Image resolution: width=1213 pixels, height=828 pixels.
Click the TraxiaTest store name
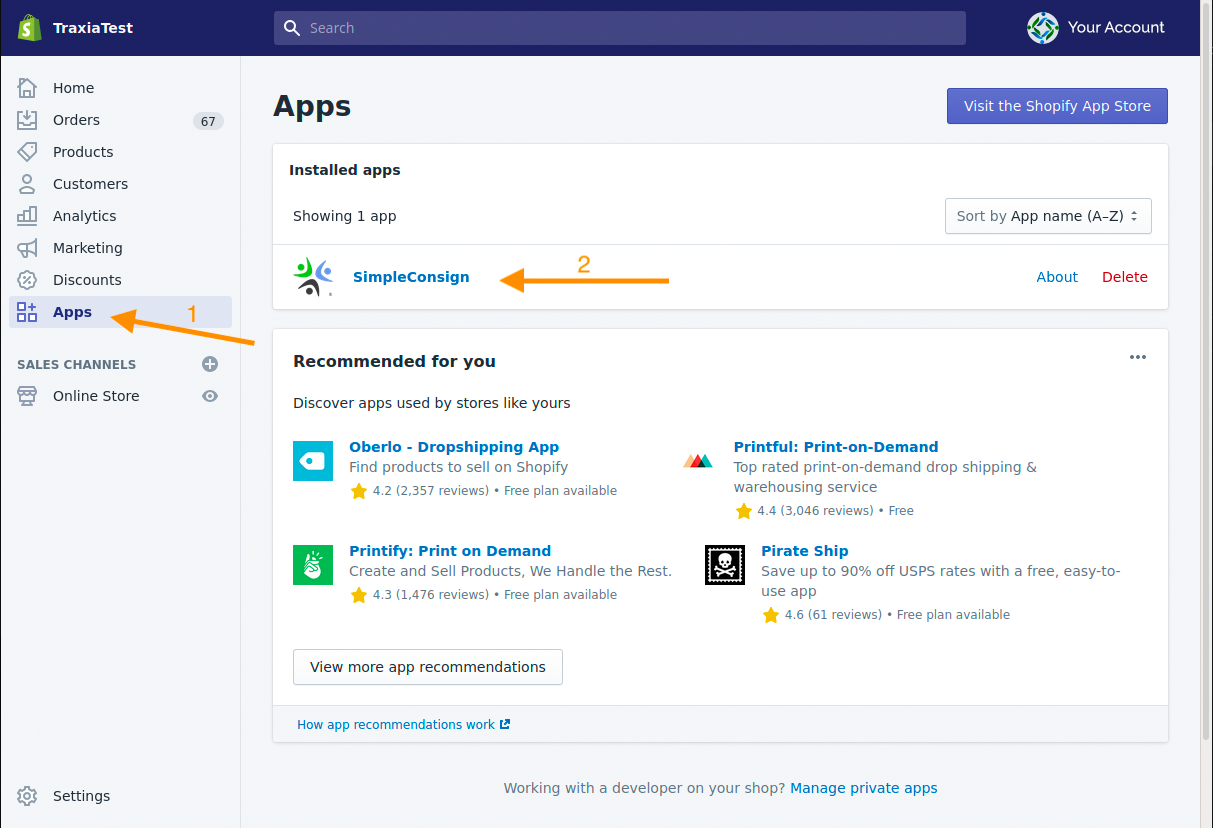point(93,28)
